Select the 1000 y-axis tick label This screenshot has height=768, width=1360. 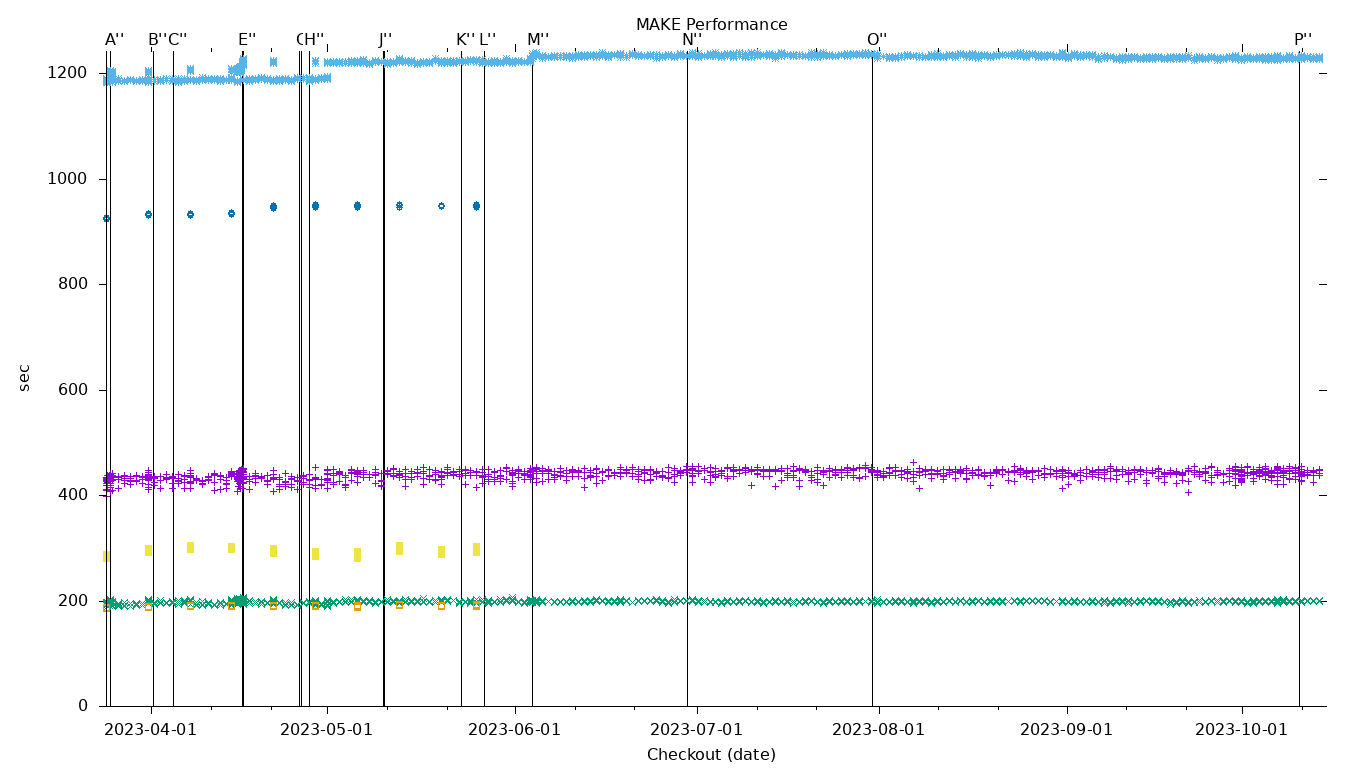(68, 179)
